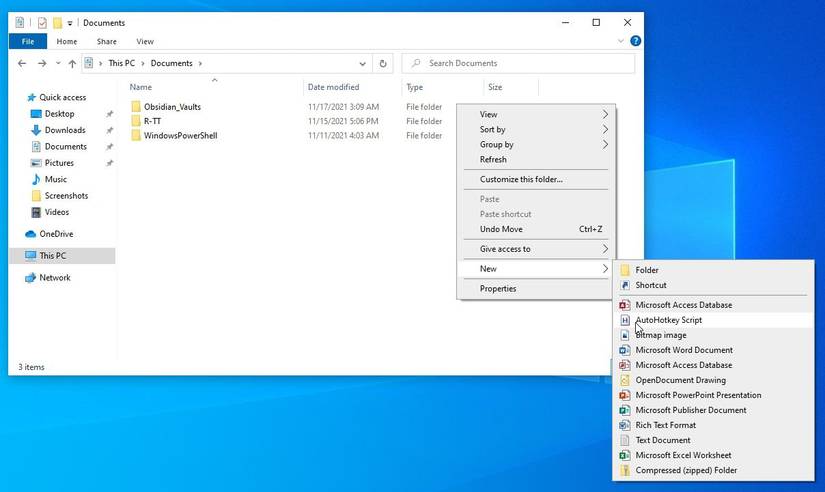
Task: Choose Refresh in the context menu
Action: pyautogui.click(x=536, y=159)
